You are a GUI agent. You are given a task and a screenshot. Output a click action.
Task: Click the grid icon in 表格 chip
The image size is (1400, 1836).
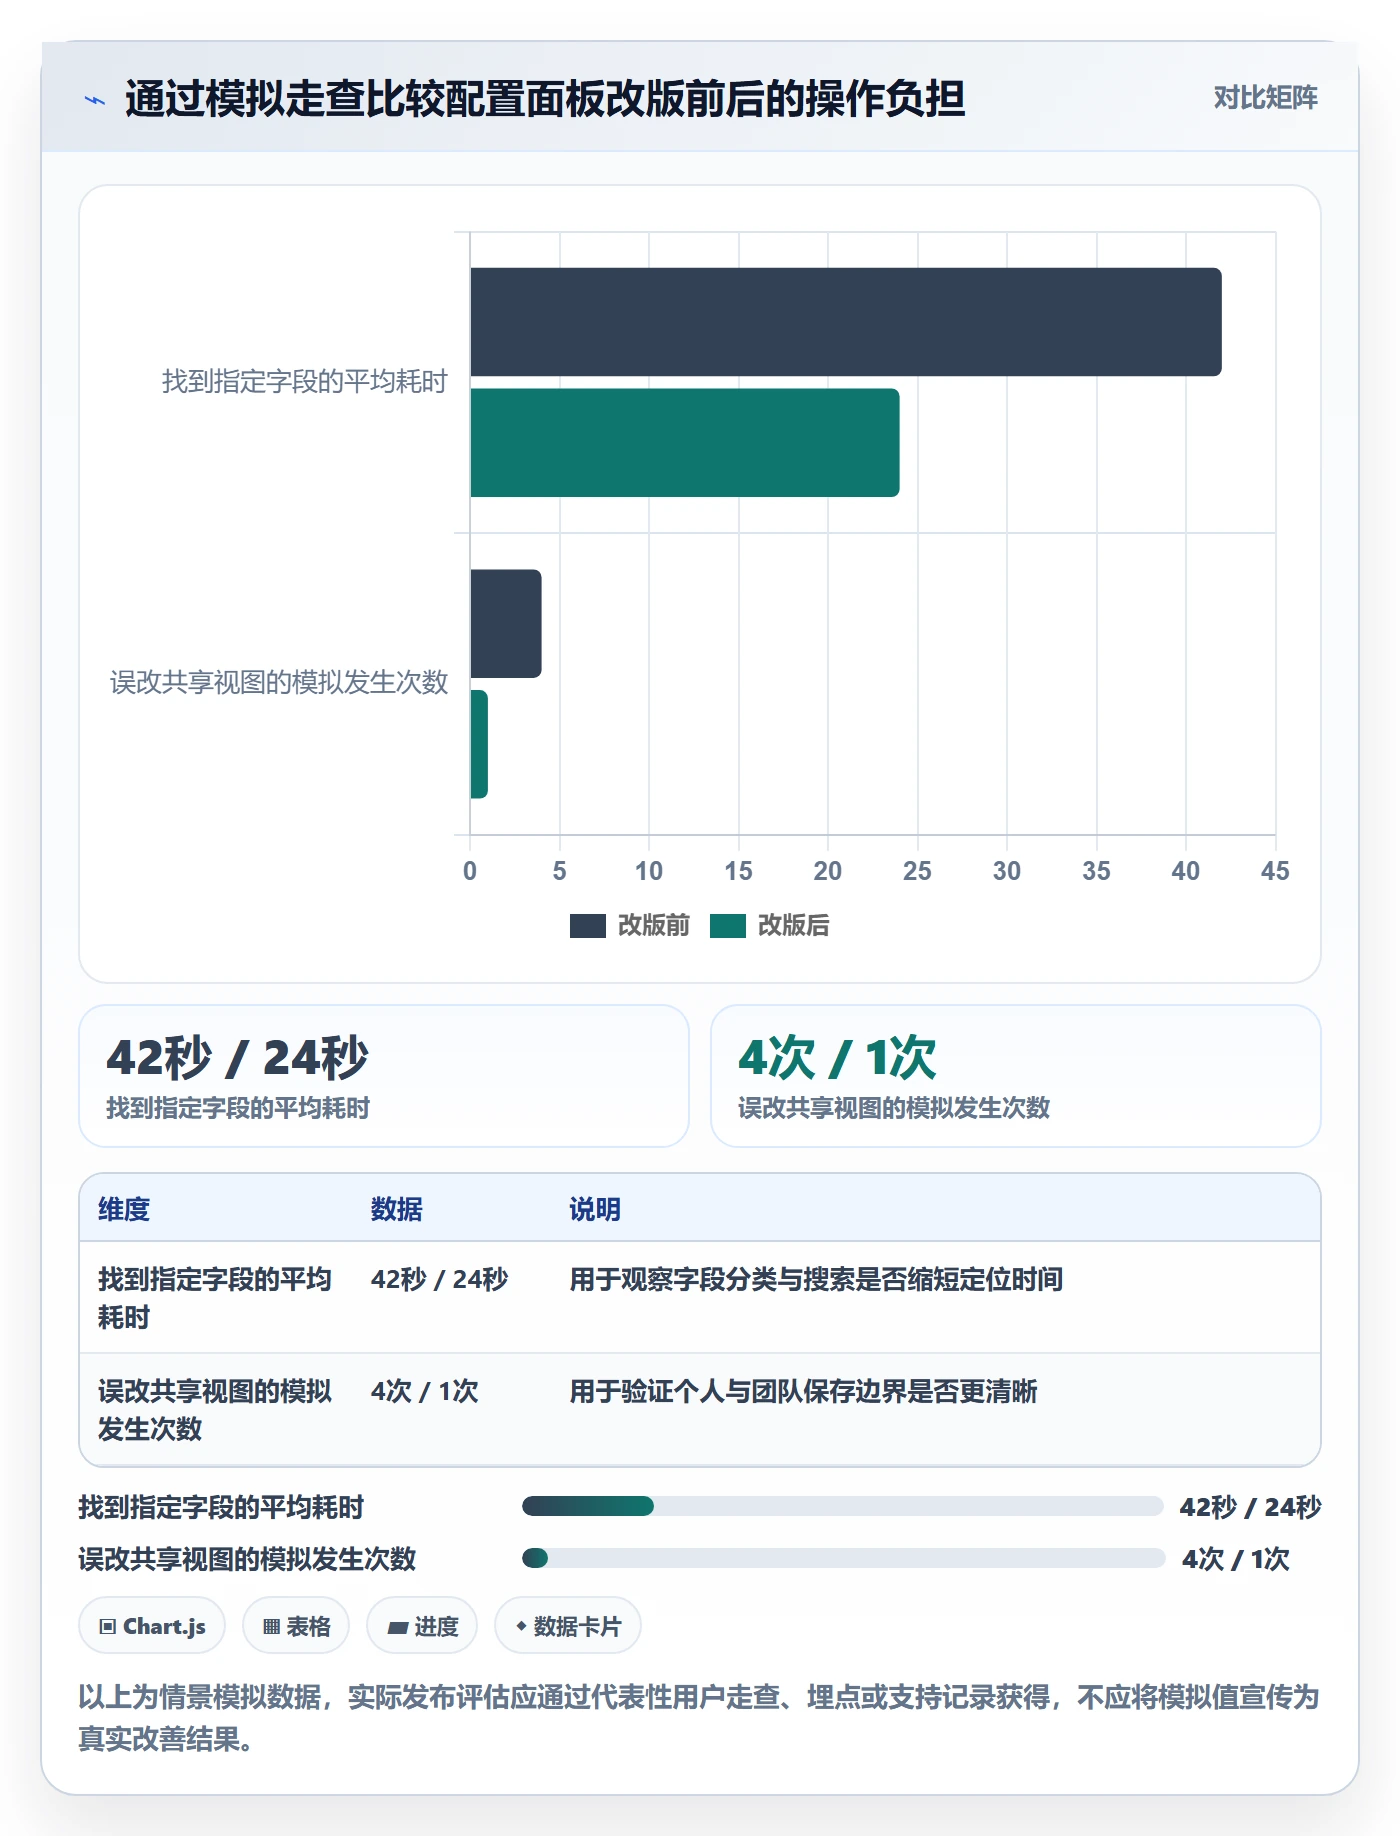(271, 1627)
